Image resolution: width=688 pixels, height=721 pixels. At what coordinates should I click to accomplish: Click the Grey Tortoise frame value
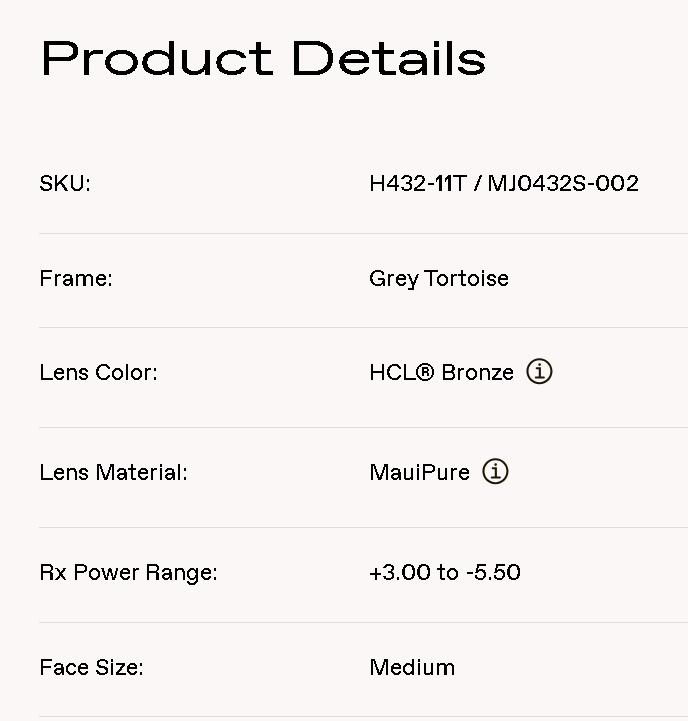click(439, 279)
